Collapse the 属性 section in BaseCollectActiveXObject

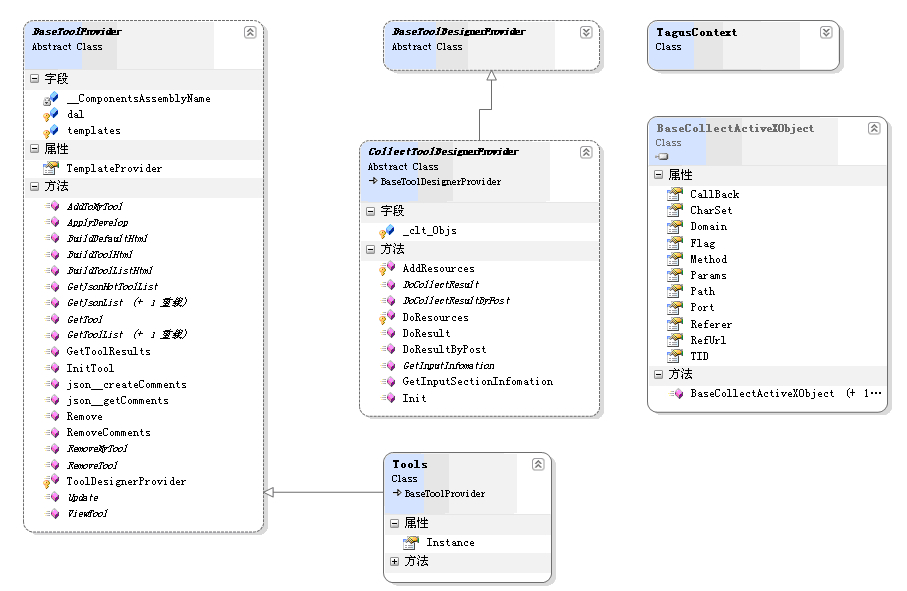658,175
